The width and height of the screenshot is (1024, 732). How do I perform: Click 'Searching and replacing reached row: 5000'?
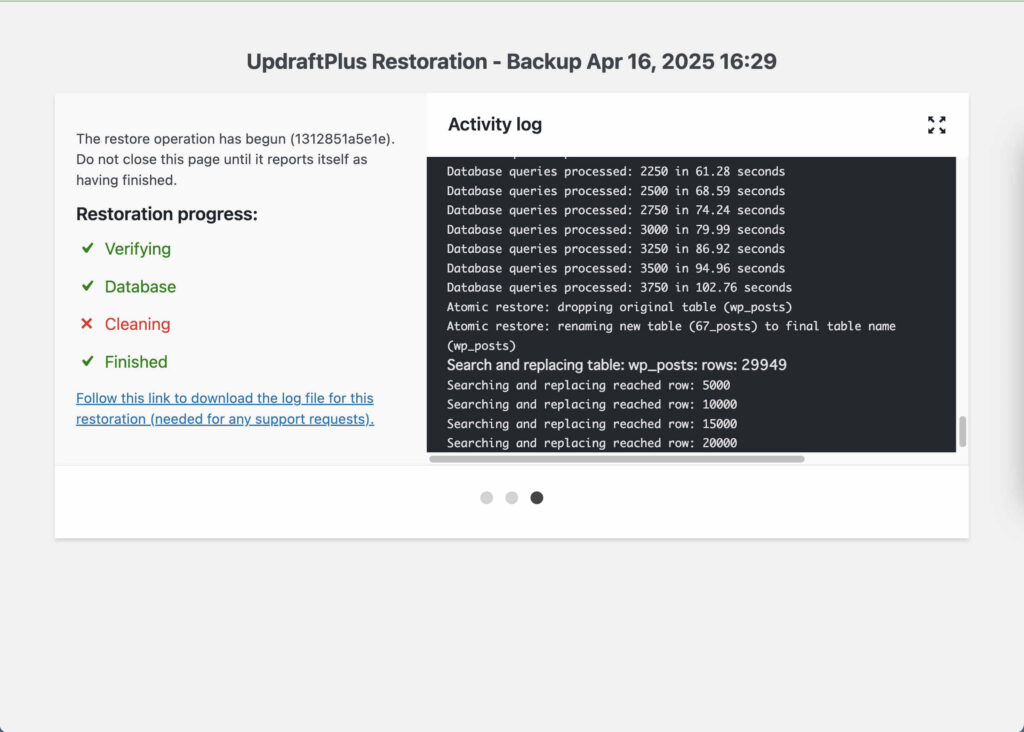tap(588, 385)
